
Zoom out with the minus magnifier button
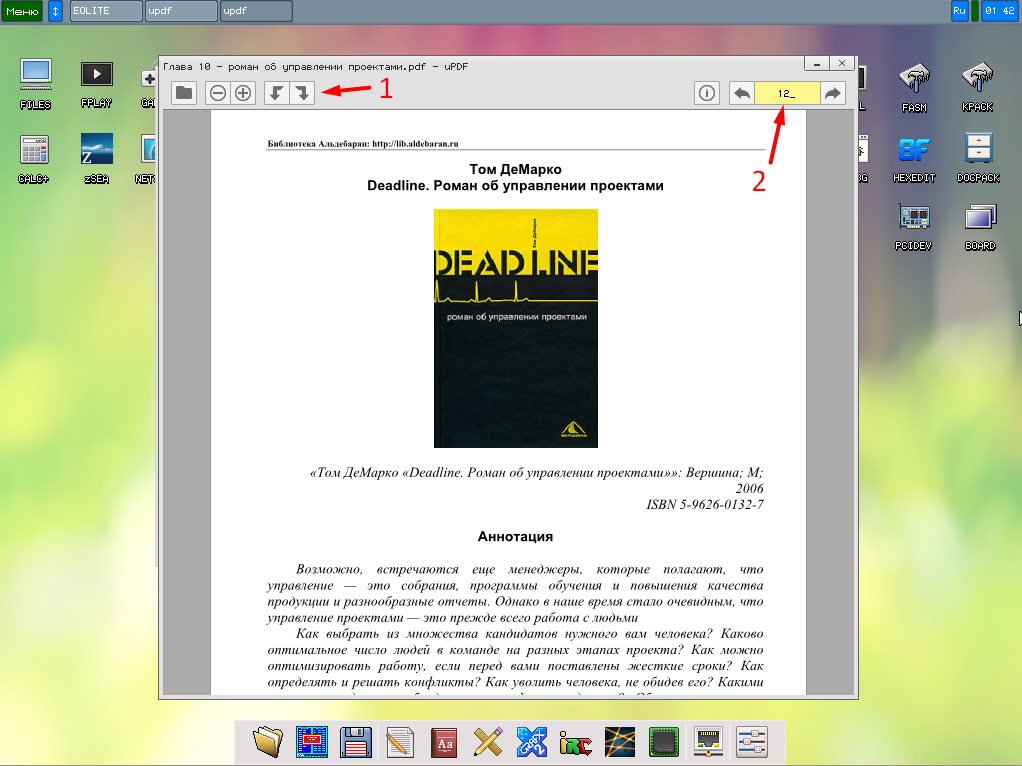click(218, 93)
